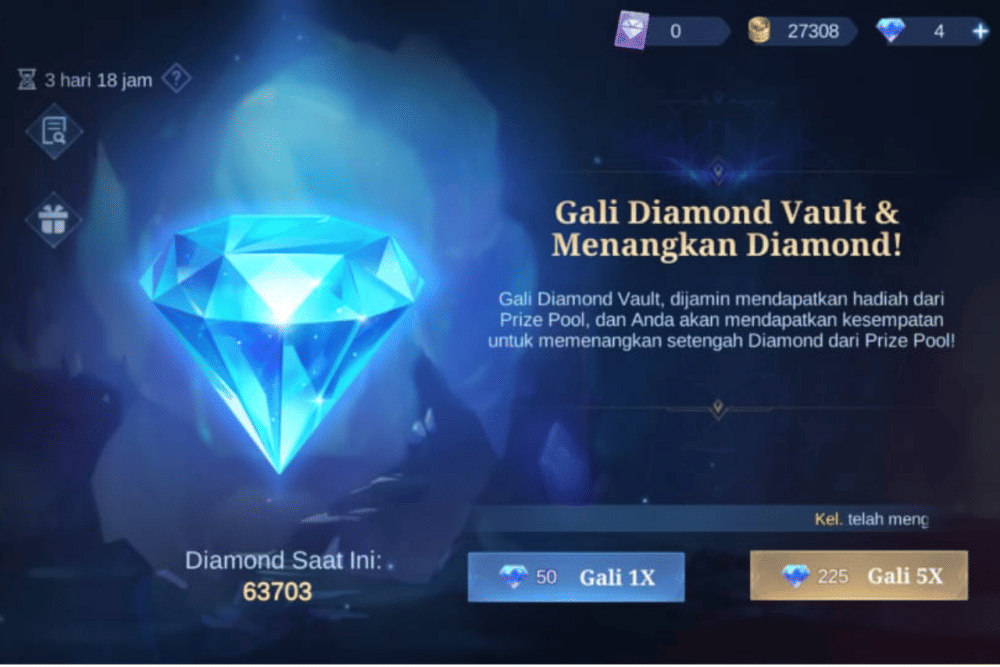
Task: Click the Prize Pool description paragraph
Action: [x=721, y=319]
